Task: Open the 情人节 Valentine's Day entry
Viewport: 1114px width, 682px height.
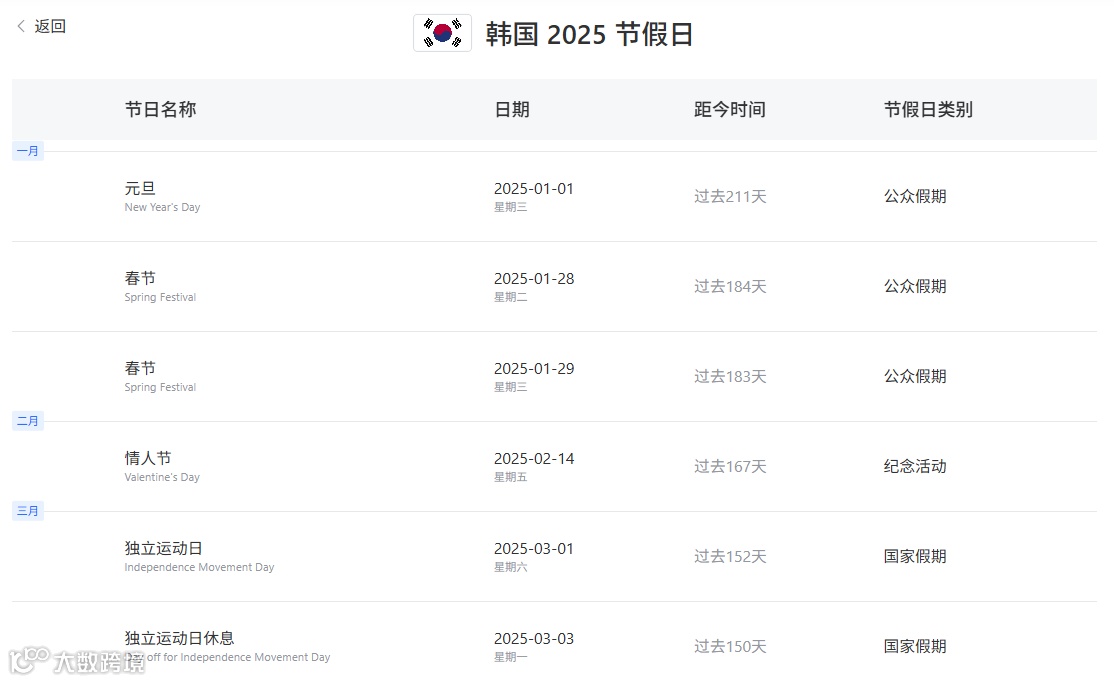Action: tap(148, 458)
